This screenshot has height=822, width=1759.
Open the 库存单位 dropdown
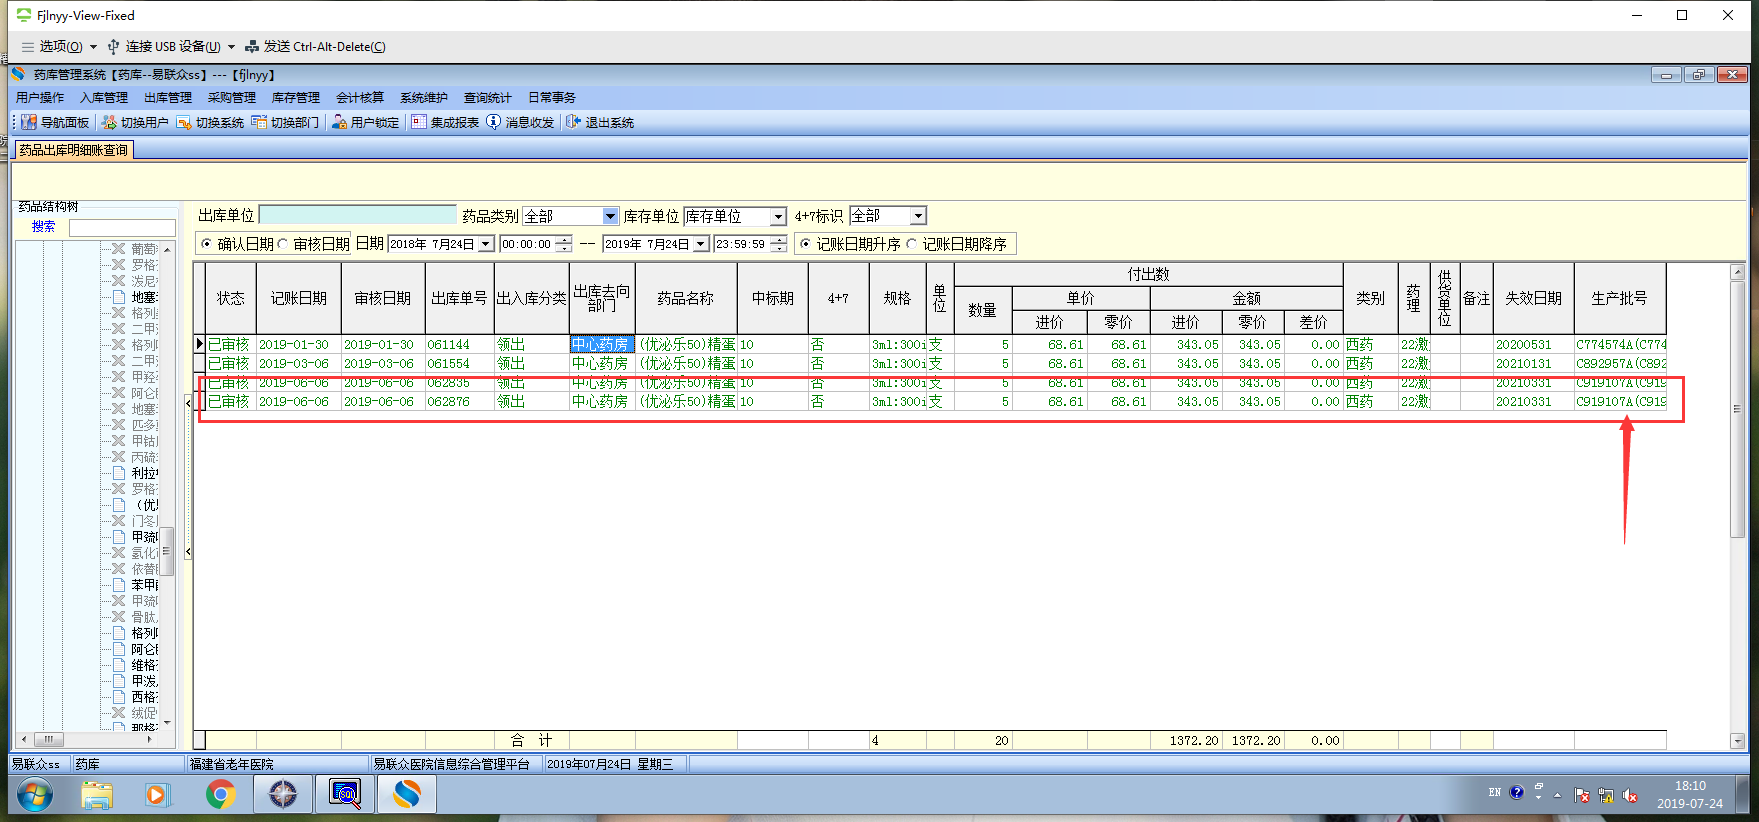pos(778,216)
